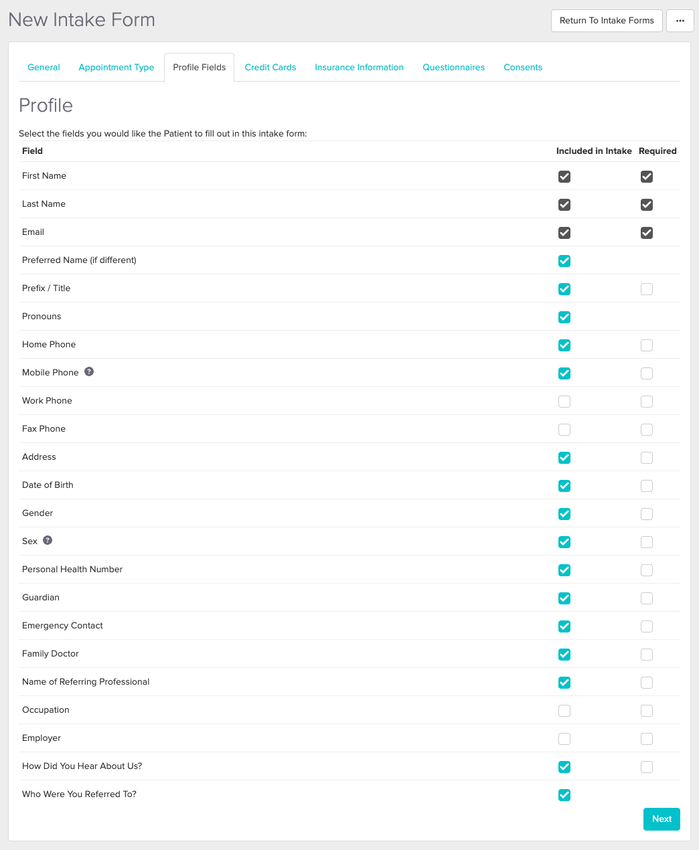Select the Questionnaires tab
This screenshot has height=850, width=699.
click(x=453, y=67)
